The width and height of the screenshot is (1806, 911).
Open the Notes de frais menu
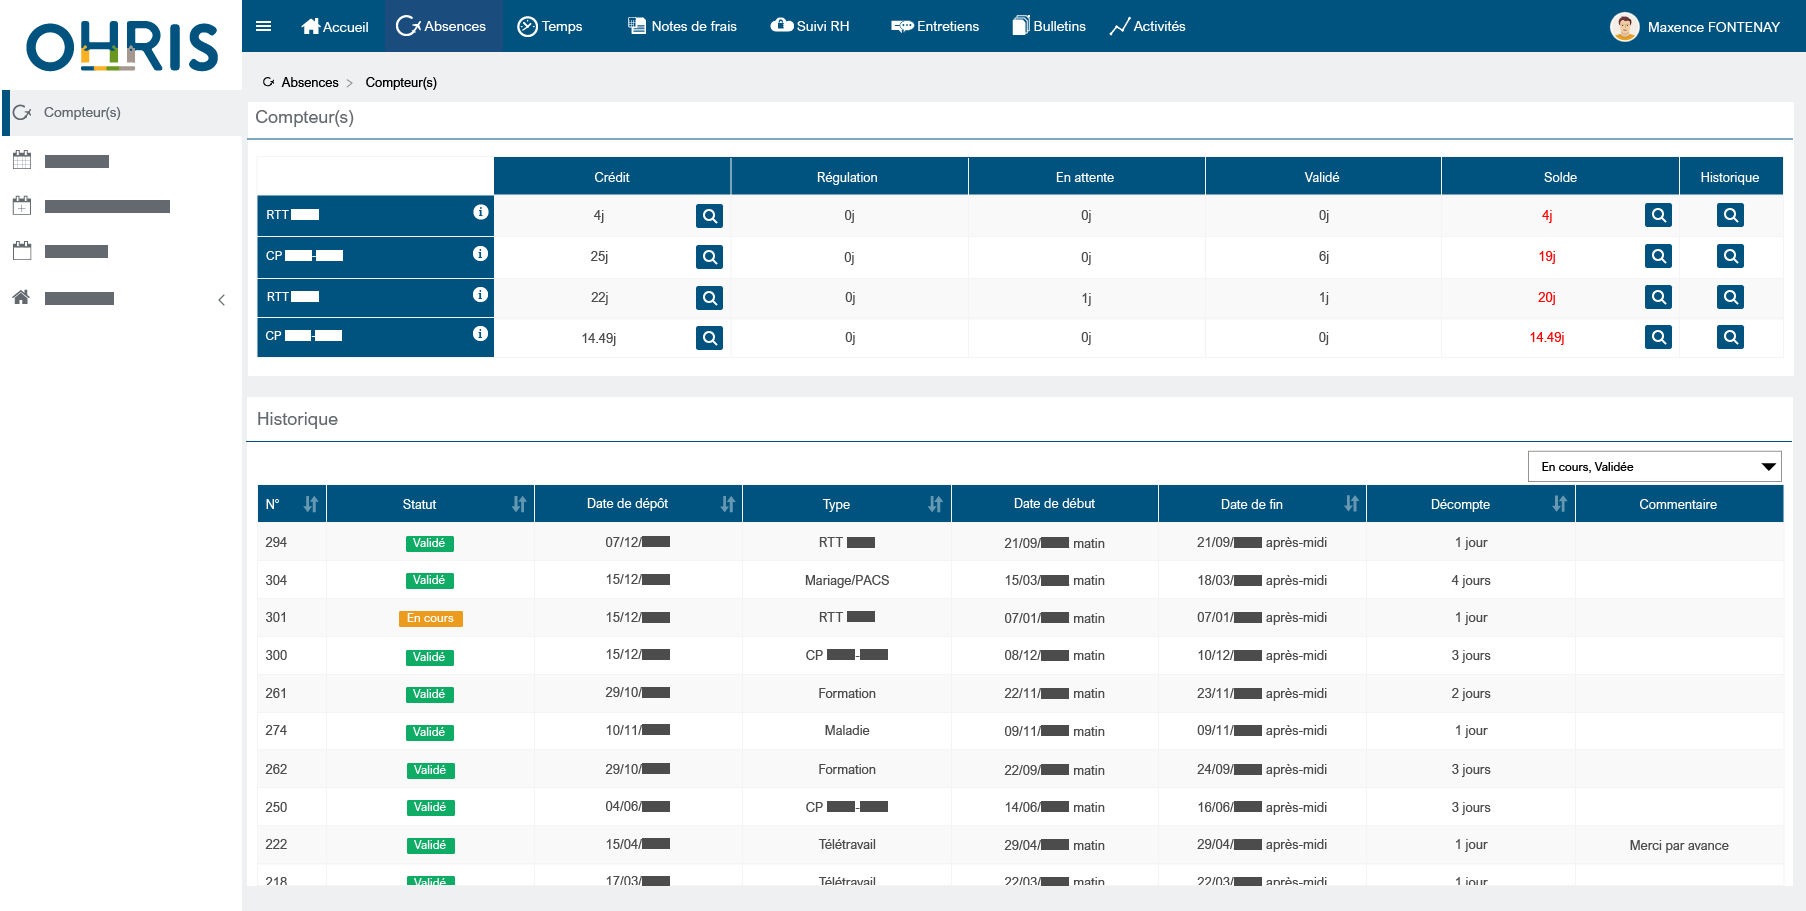683,26
